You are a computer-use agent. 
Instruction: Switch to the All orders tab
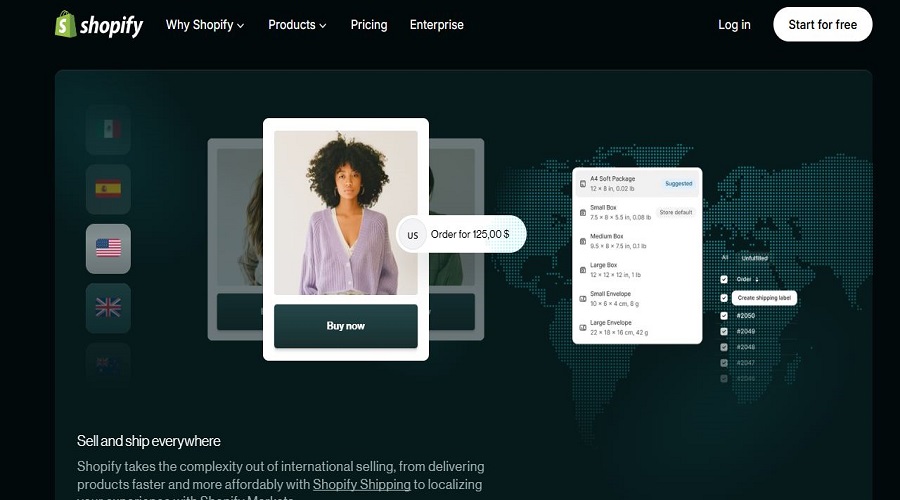click(x=724, y=258)
